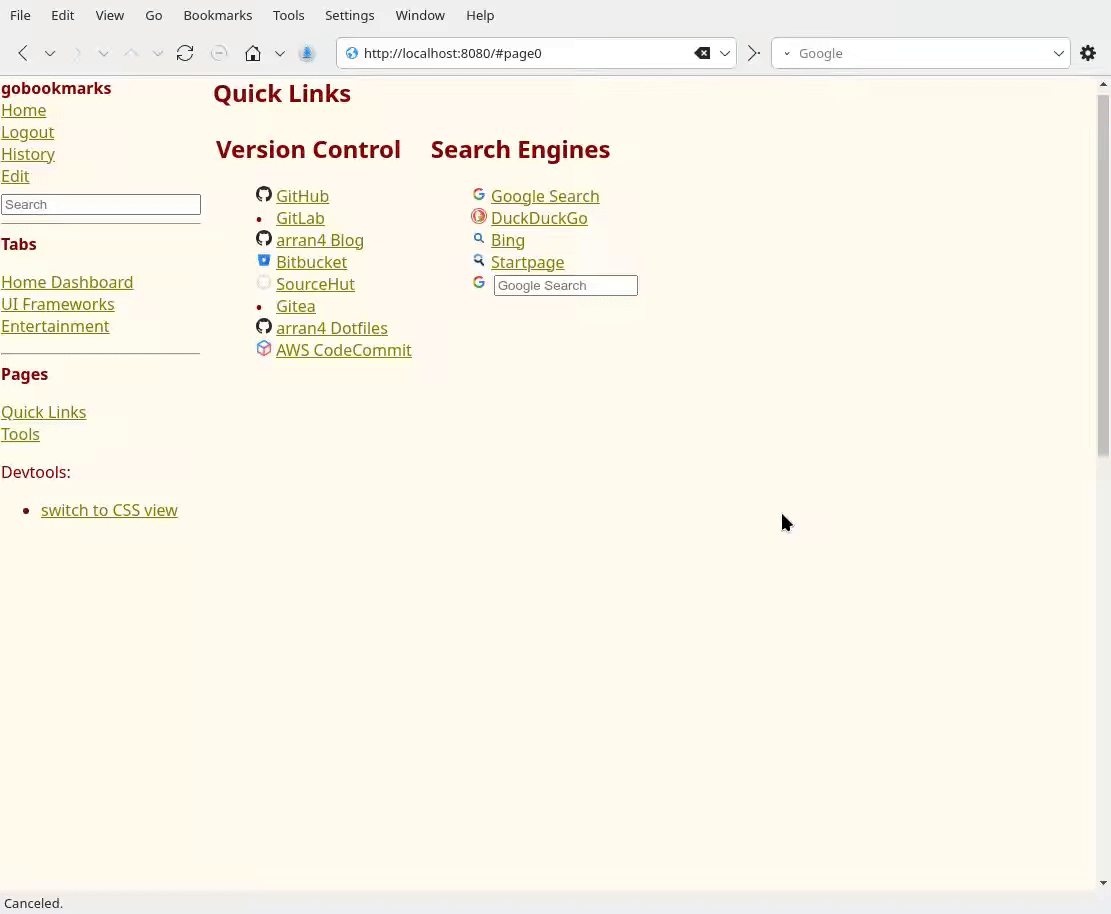Open the up-level dropdown arrow

pos(157,53)
